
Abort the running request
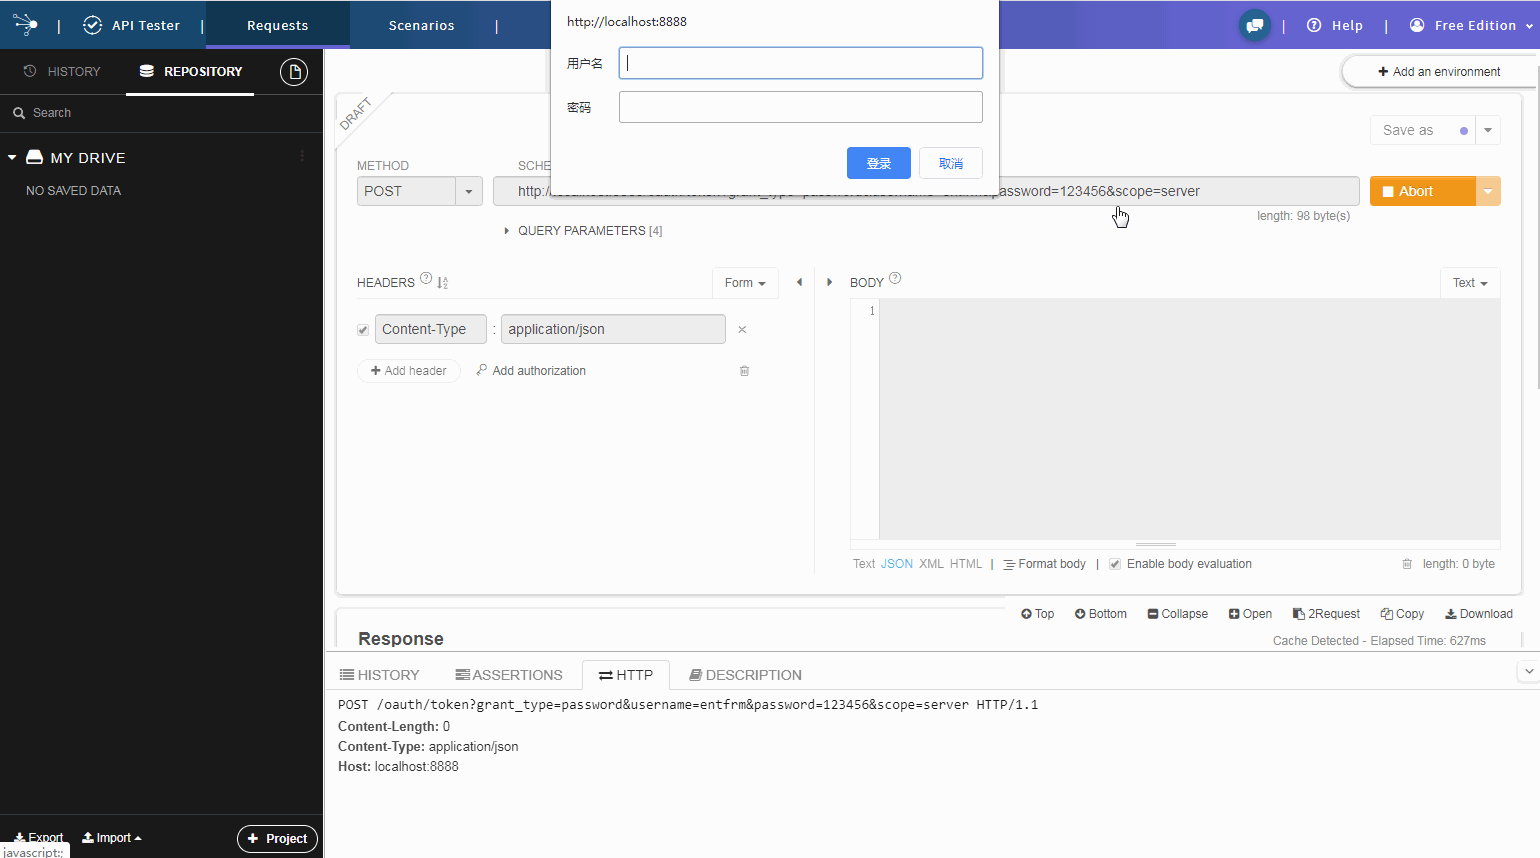(x=1422, y=191)
